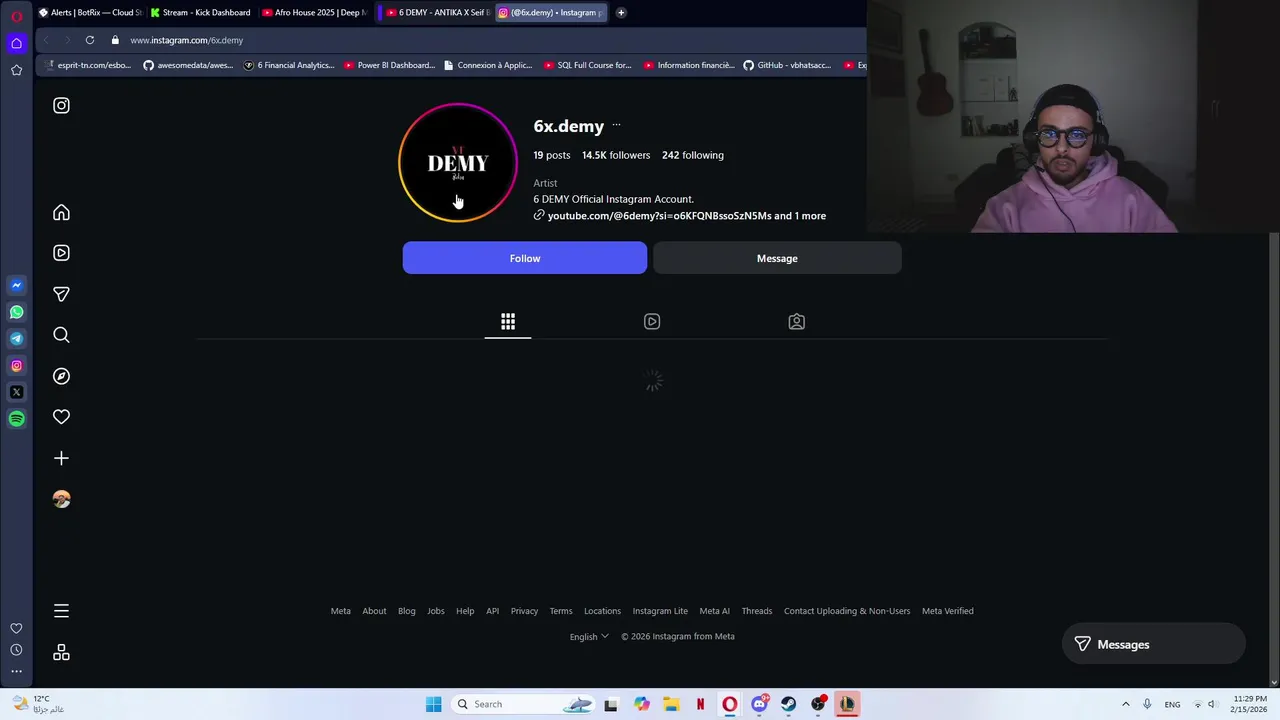Reload the Instagram page
The width and height of the screenshot is (1280, 720).
90,40
